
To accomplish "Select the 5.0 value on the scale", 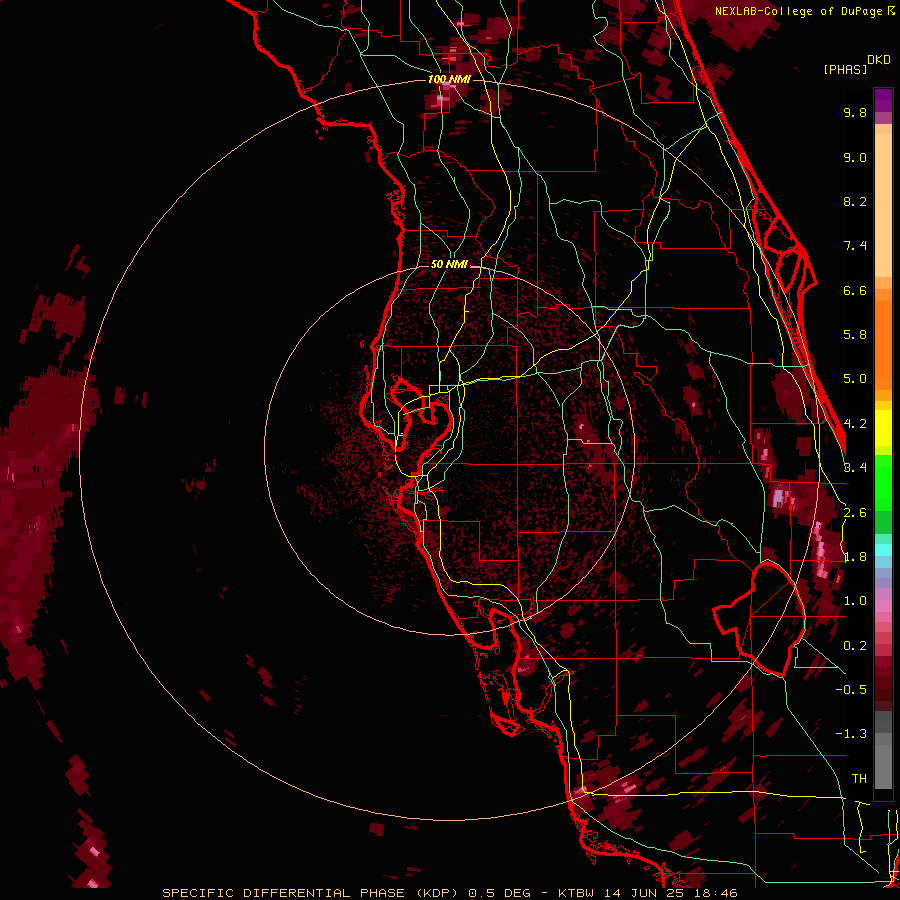I will (855, 379).
